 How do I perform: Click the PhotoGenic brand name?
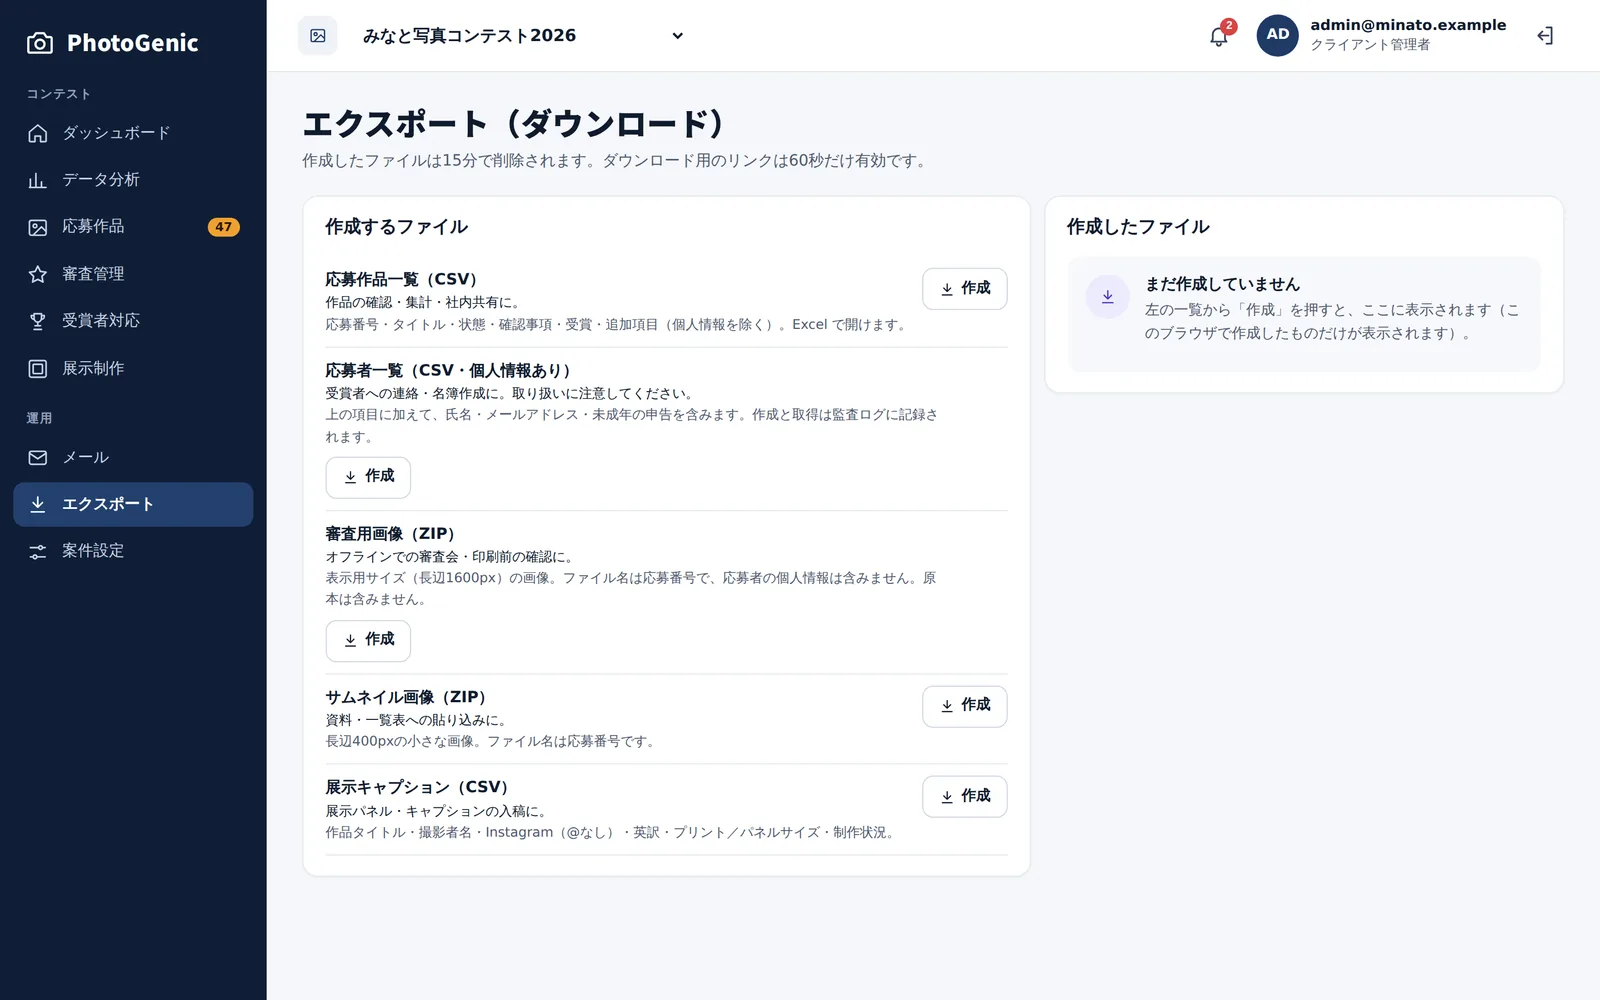point(133,43)
